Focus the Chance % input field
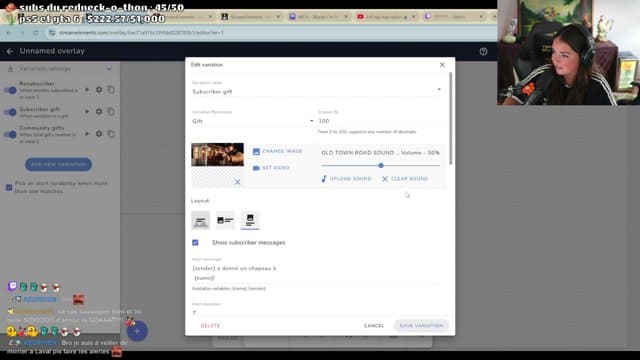The width and height of the screenshot is (640, 360). coord(380,121)
